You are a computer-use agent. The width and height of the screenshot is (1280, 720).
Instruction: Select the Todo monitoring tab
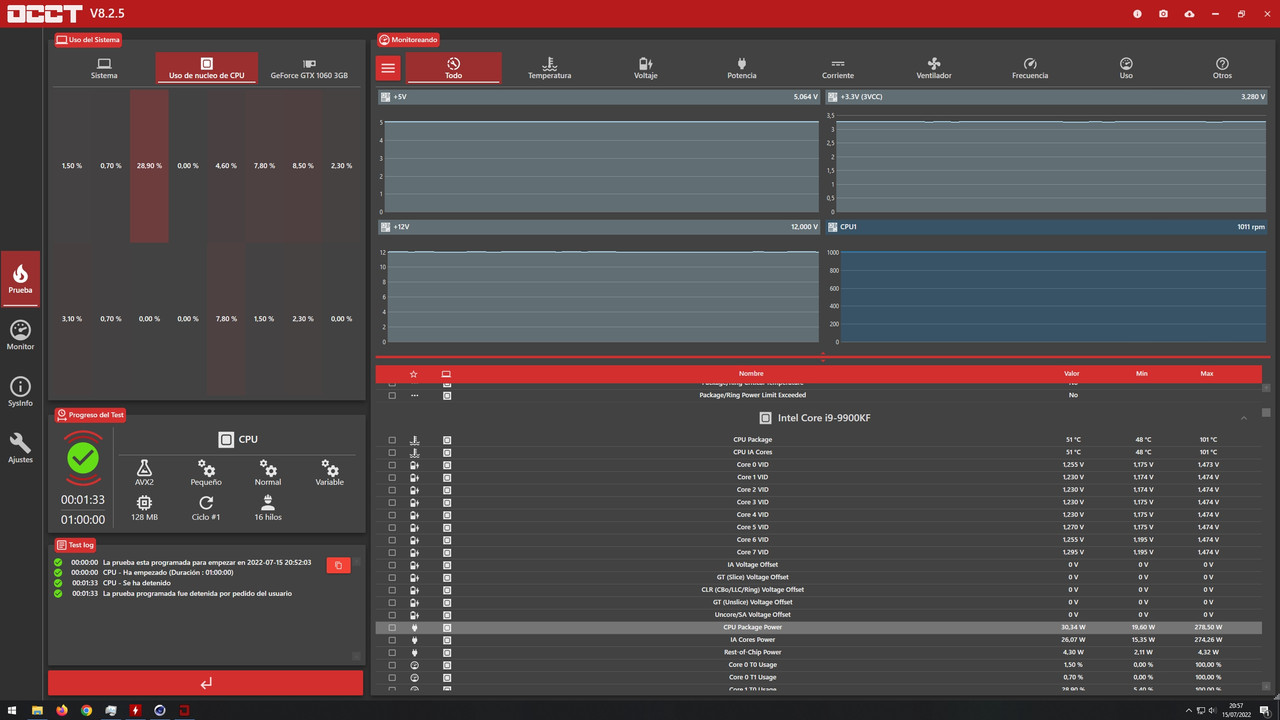453,68
